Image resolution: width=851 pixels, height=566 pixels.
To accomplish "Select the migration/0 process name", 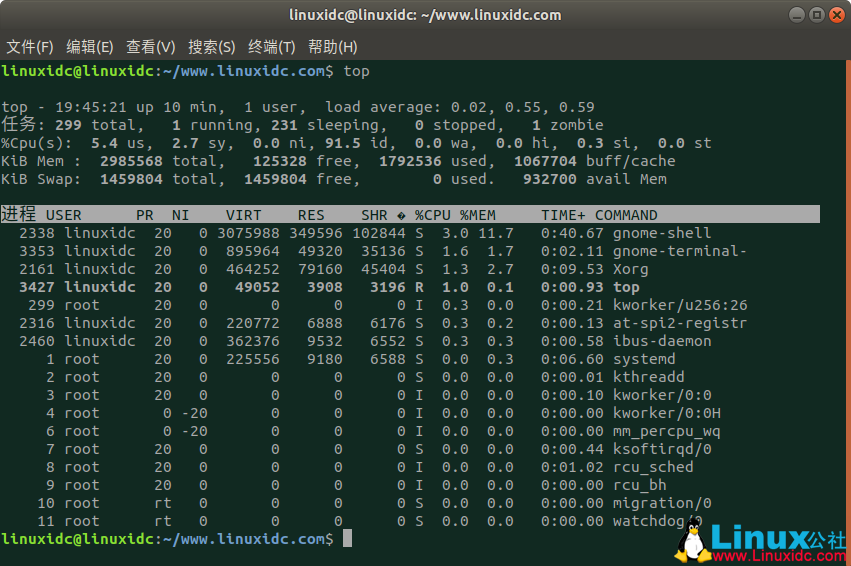I will (662, 503).
